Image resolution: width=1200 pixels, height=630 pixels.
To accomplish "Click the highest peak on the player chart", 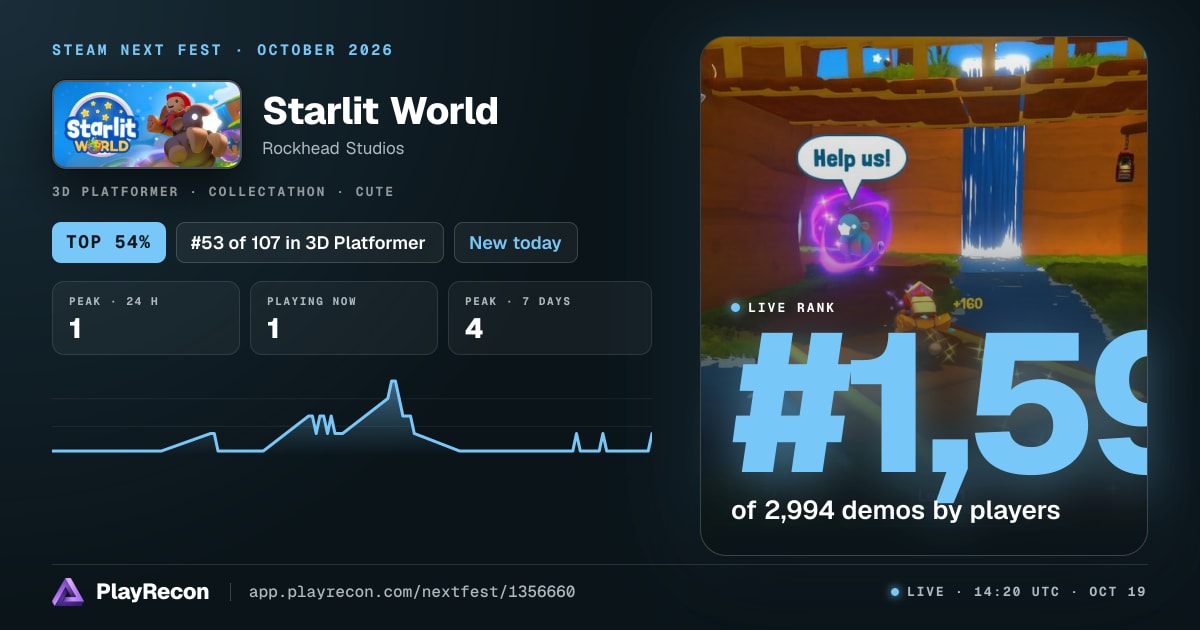I will 393,383.
